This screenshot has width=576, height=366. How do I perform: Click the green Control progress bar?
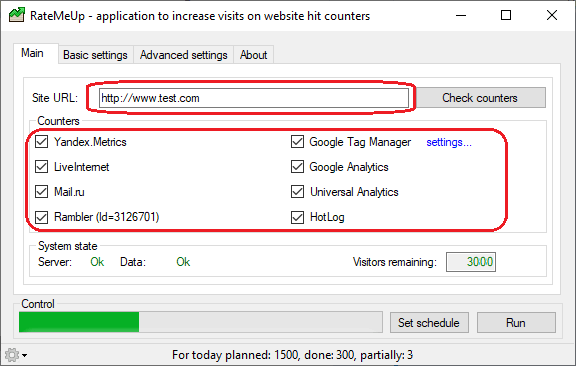(201, 322)
